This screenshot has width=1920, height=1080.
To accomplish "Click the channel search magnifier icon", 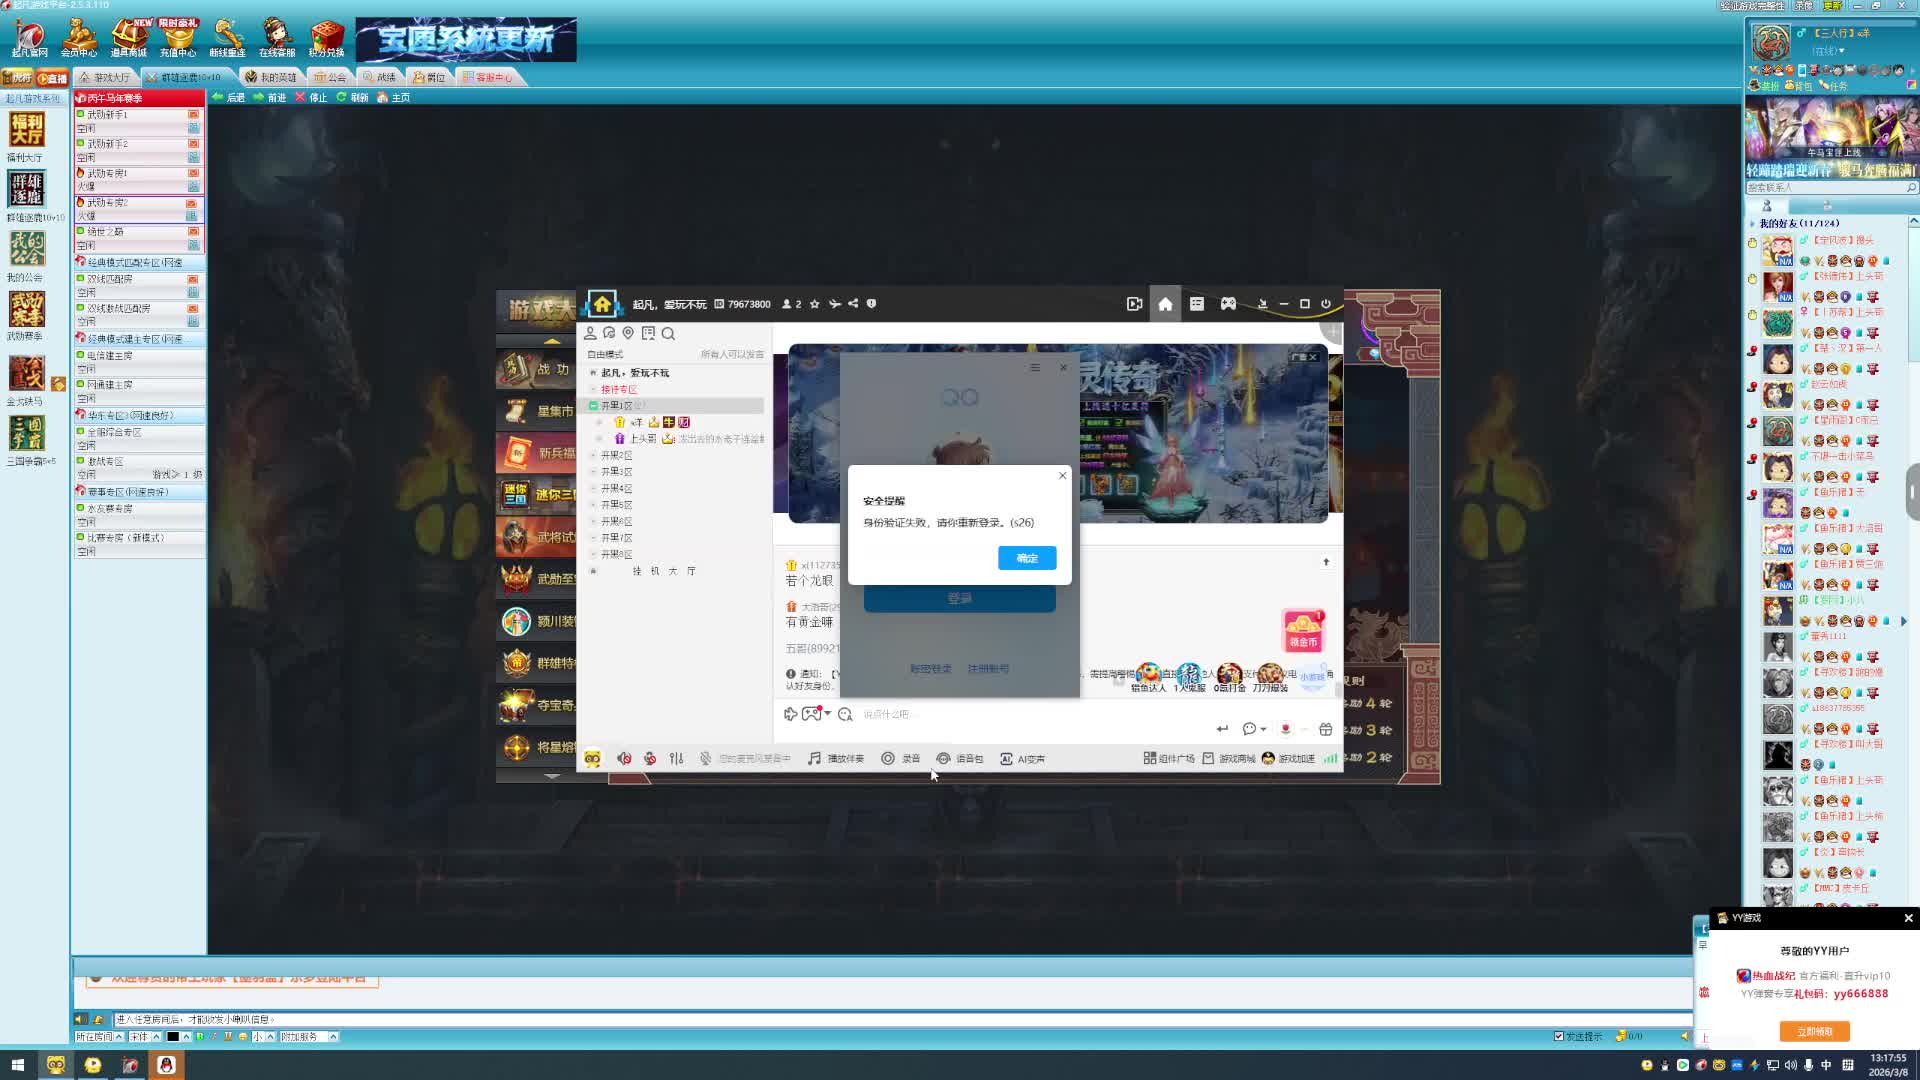I will click(x=668, y=334).
